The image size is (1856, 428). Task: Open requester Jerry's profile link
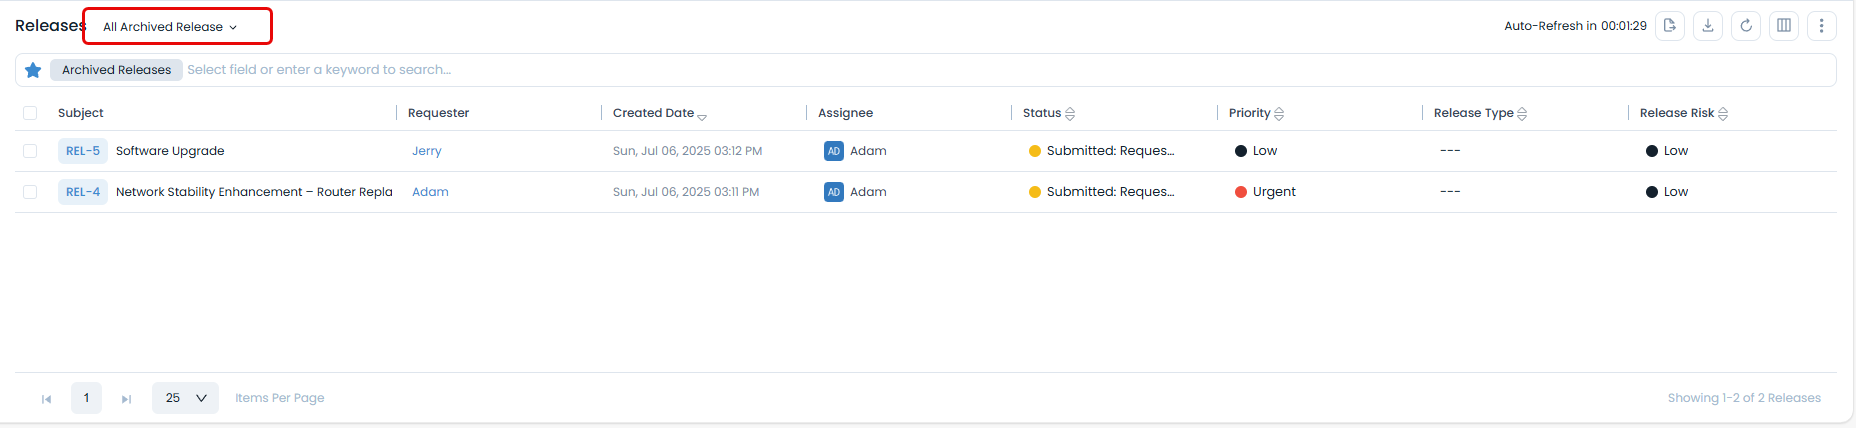[x=427, y=151]
